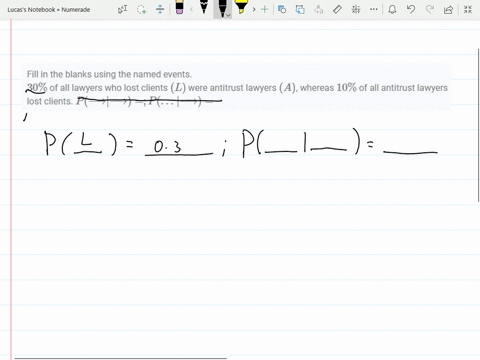The width and height of the screenshot is (480, 360).
Task: Choose the insert space tool
Action: pos(160,9)
